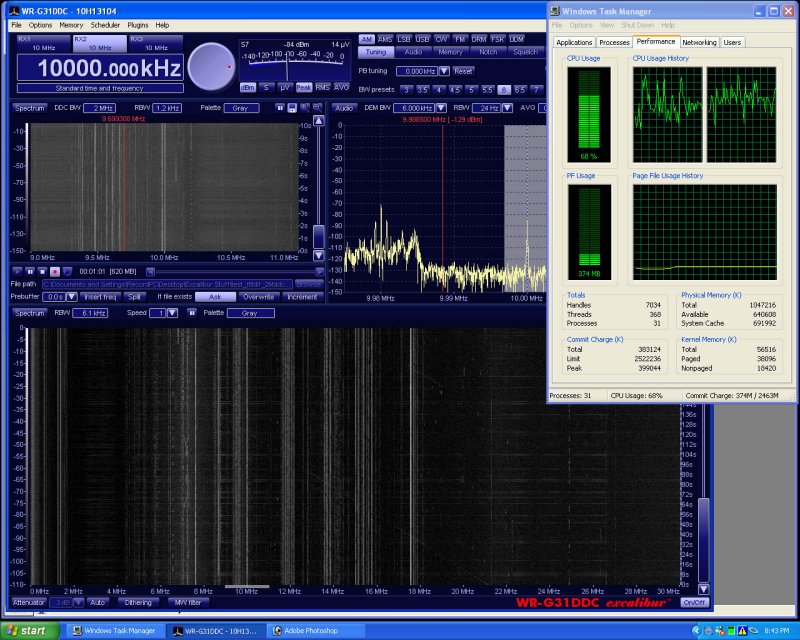Screen dimensions: 800x640
Task: Click the recording playback position slider track
Action: coord(235,272)
